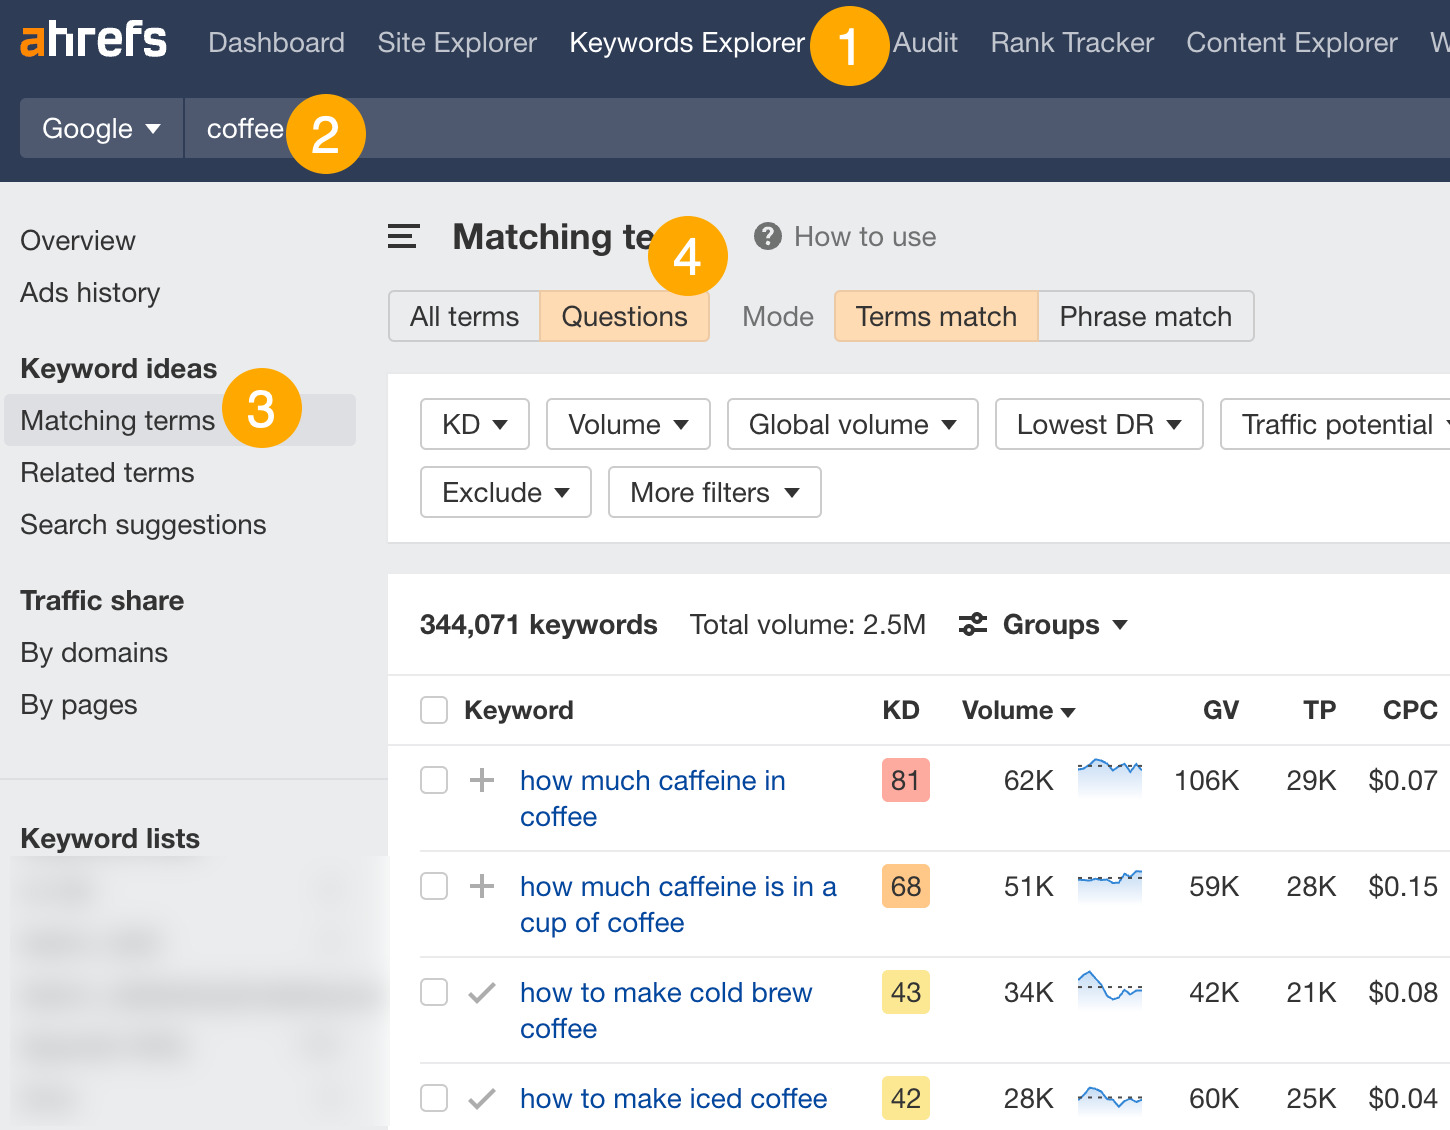
Task: Check the box beside 'how to make iced coffee'
Action: tap(433, 1098)
